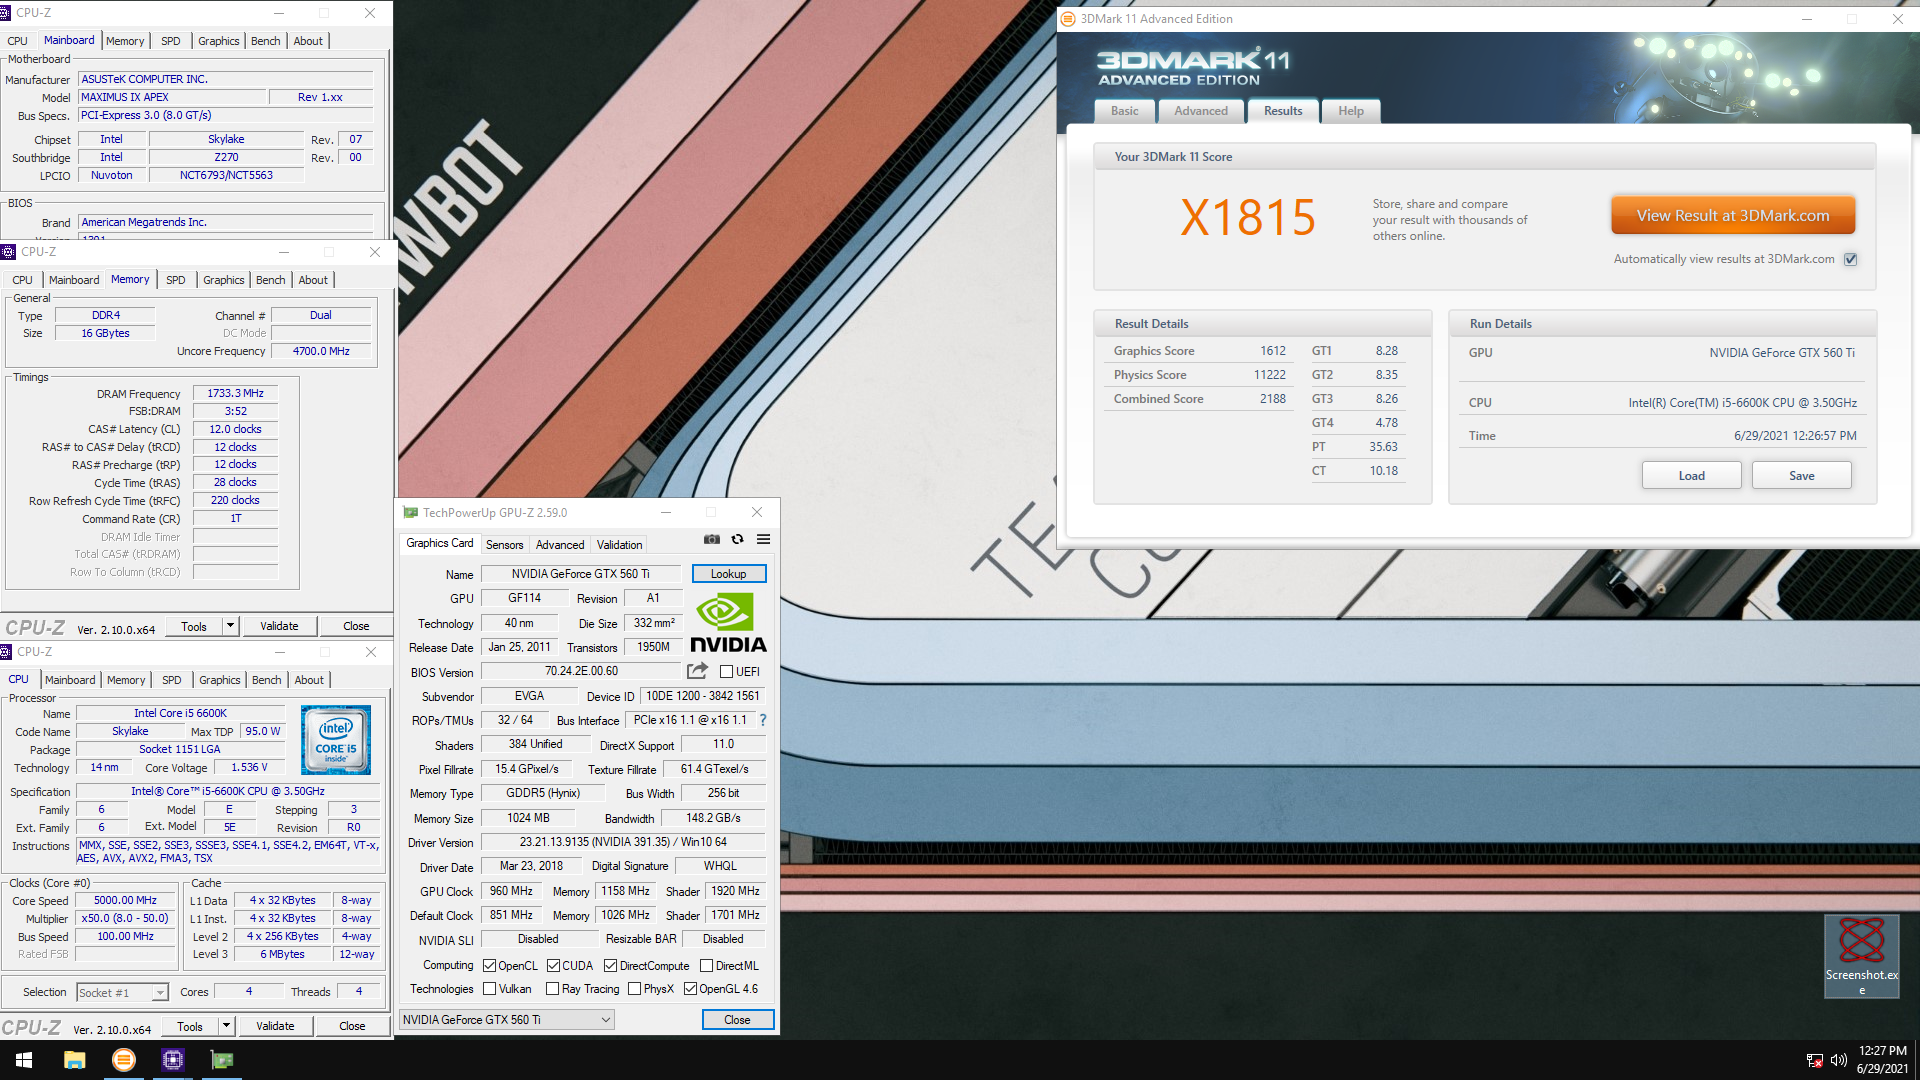Toggle the PhysX checkbox
The width and height of the screenshot is (1920, 1080).
(635, 989)
